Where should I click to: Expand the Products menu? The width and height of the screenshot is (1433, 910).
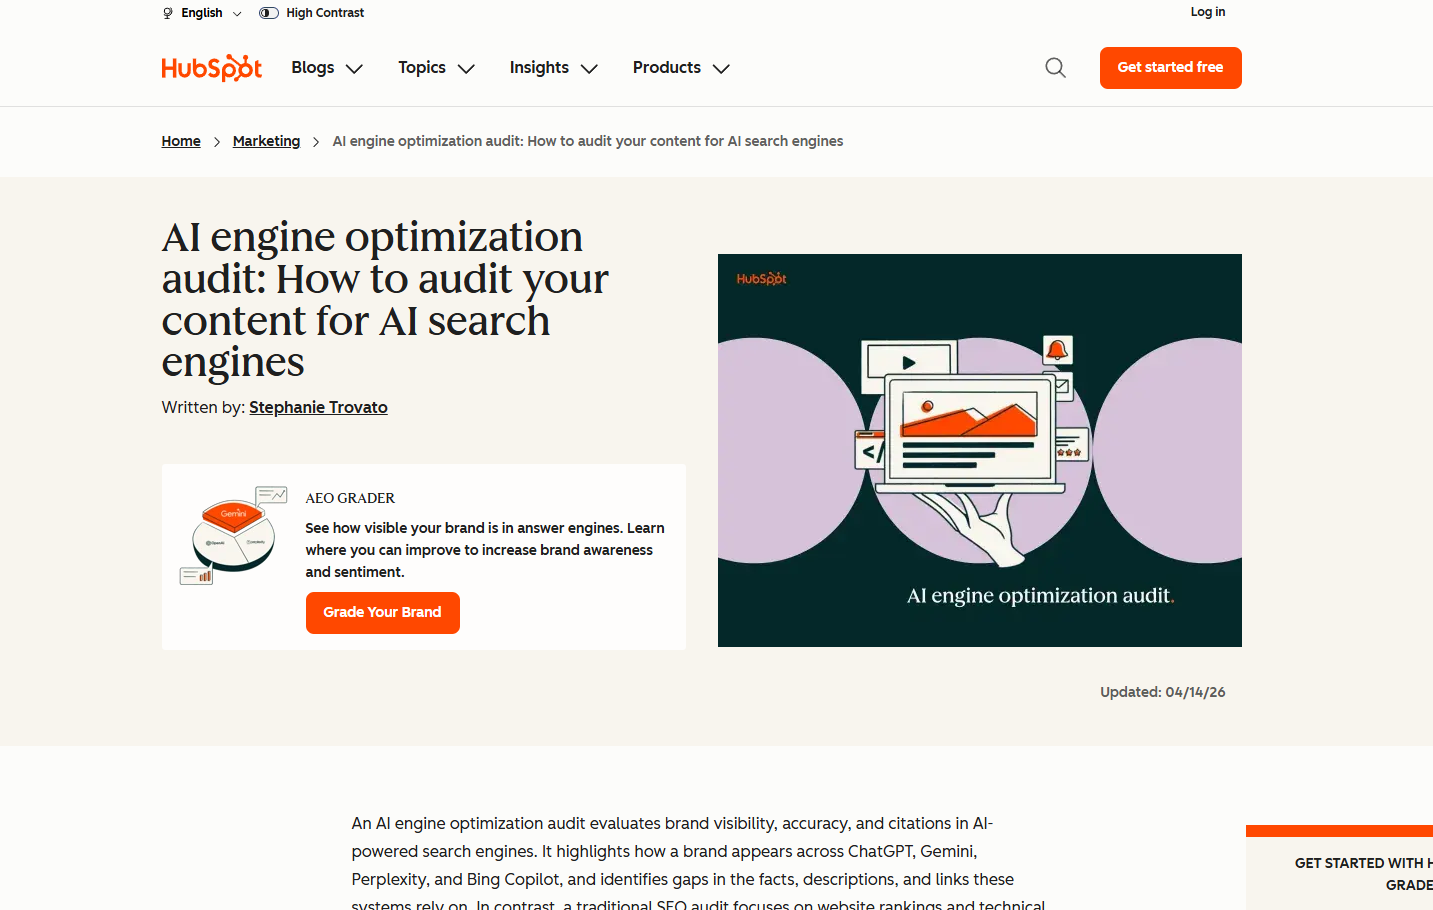(681, 68)
